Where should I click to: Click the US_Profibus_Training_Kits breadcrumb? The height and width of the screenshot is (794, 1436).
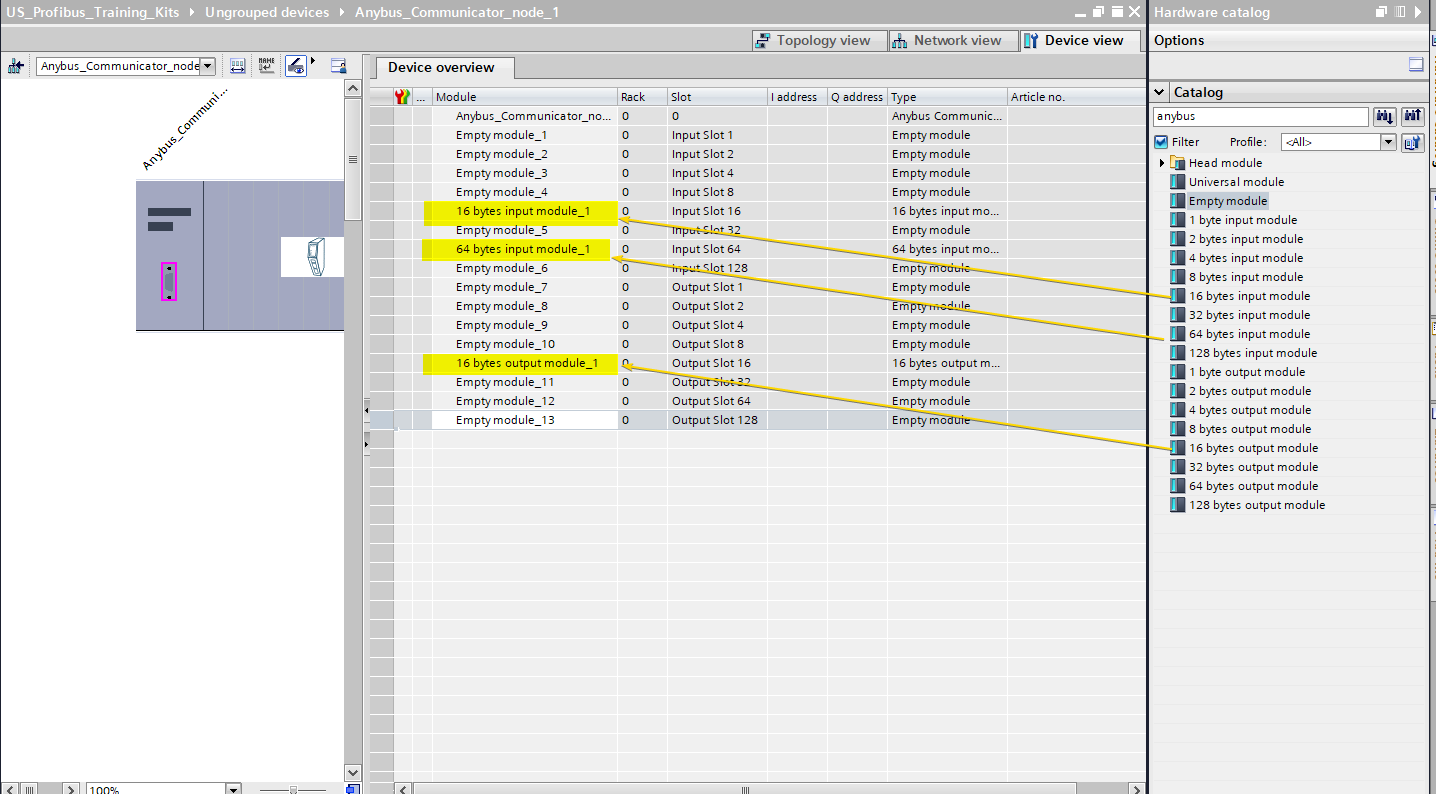tap(91, 12)
